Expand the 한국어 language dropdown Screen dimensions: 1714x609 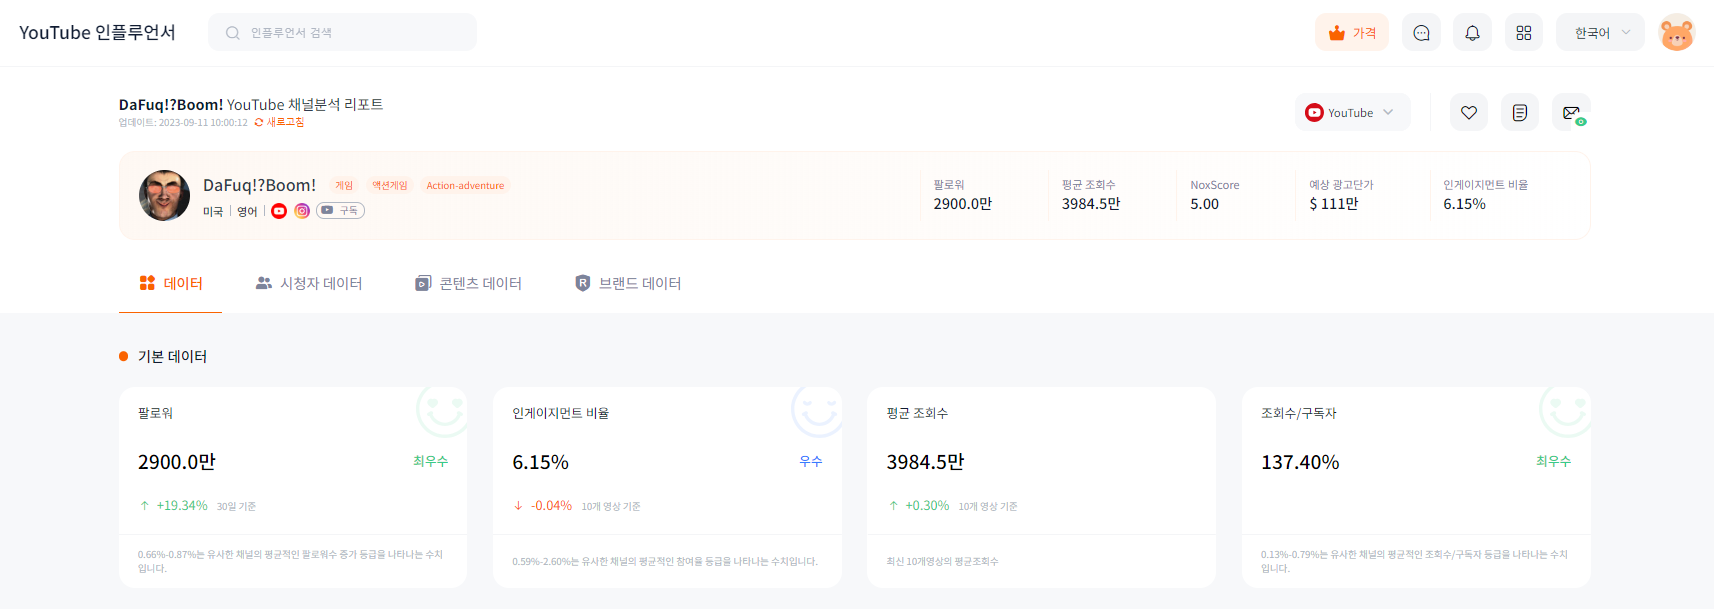click(x=1600, y=33)
